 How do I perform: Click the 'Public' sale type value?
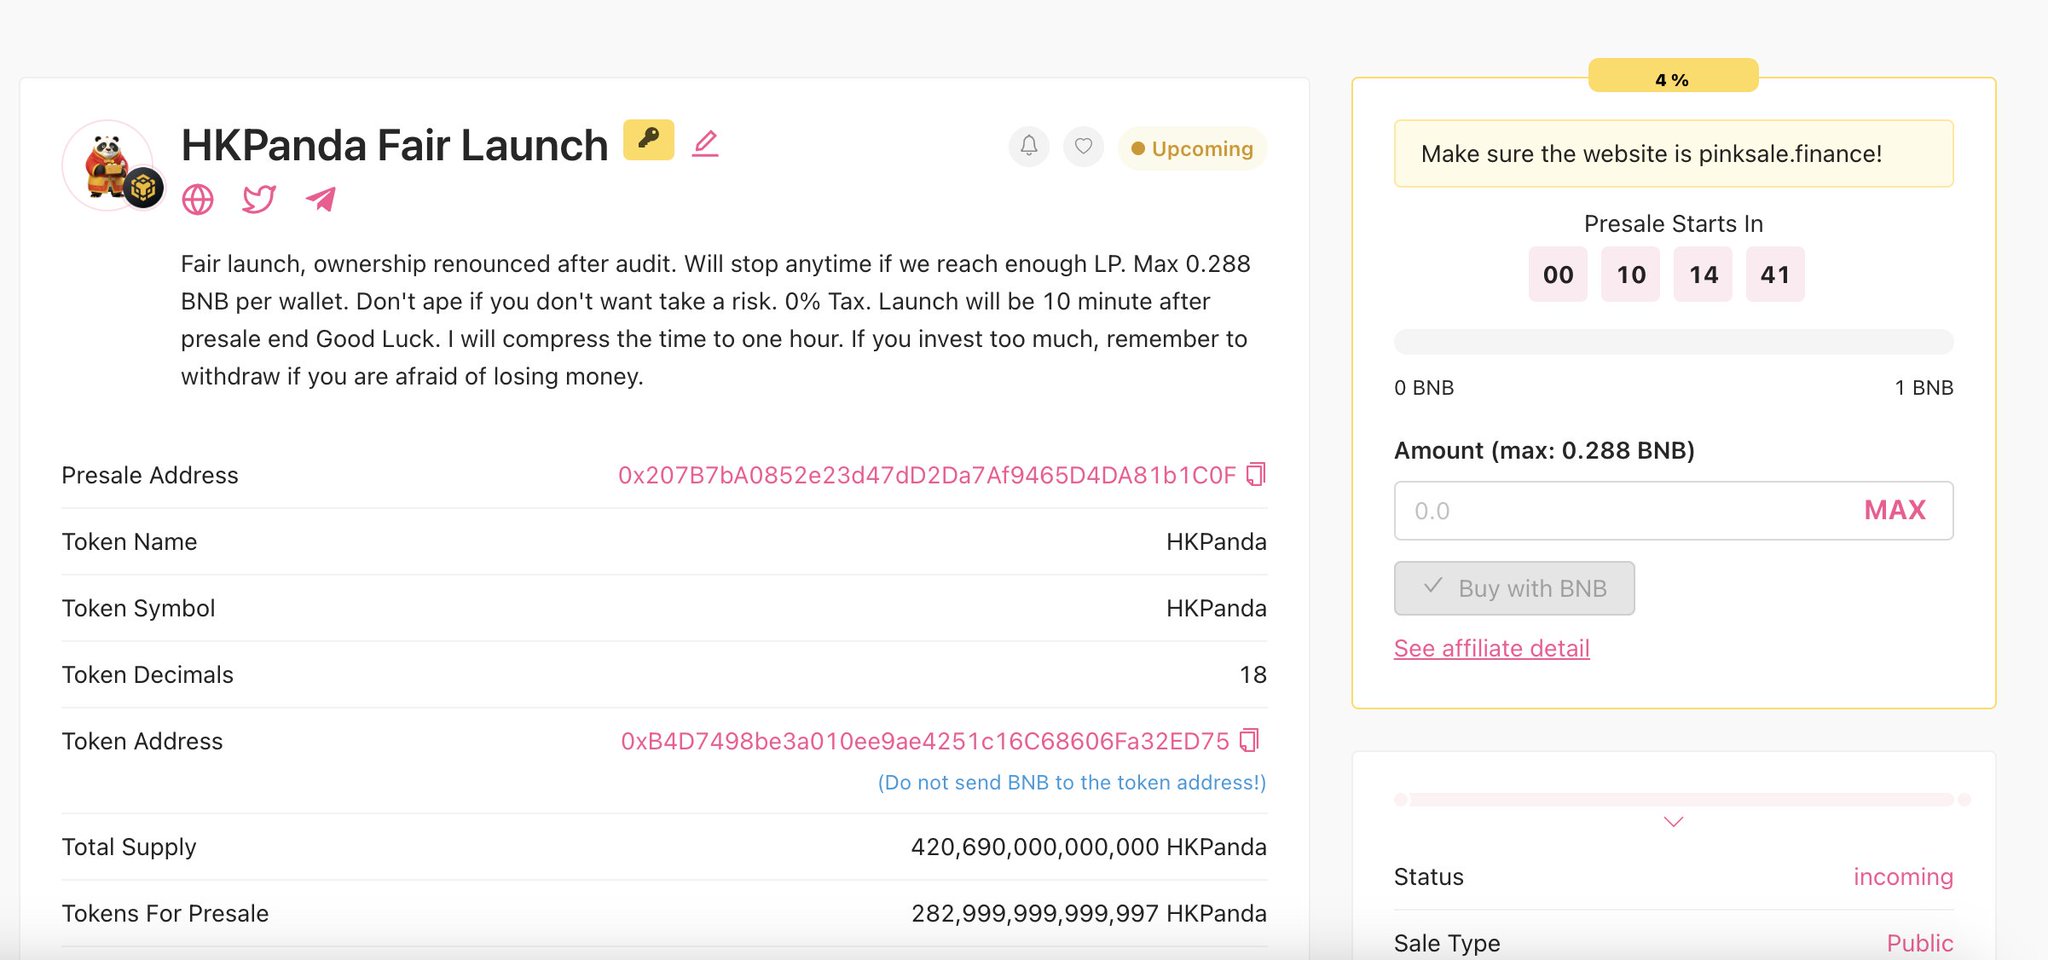tap(1919, 943)
